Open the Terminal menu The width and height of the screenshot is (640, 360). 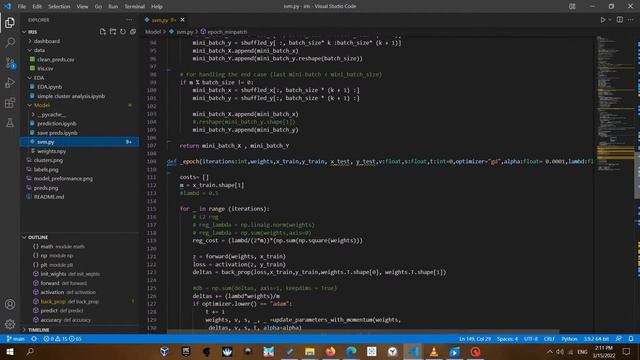point(134,6)
